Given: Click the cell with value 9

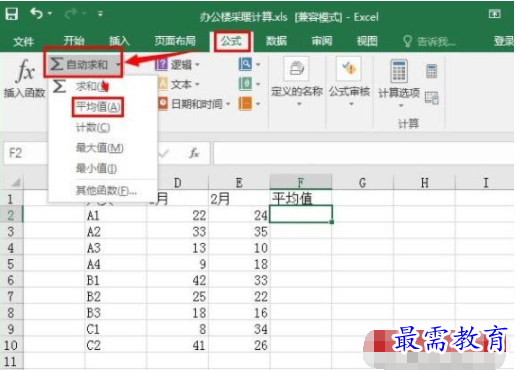Looking at the screenshot, I should click(x=178, y=264).
